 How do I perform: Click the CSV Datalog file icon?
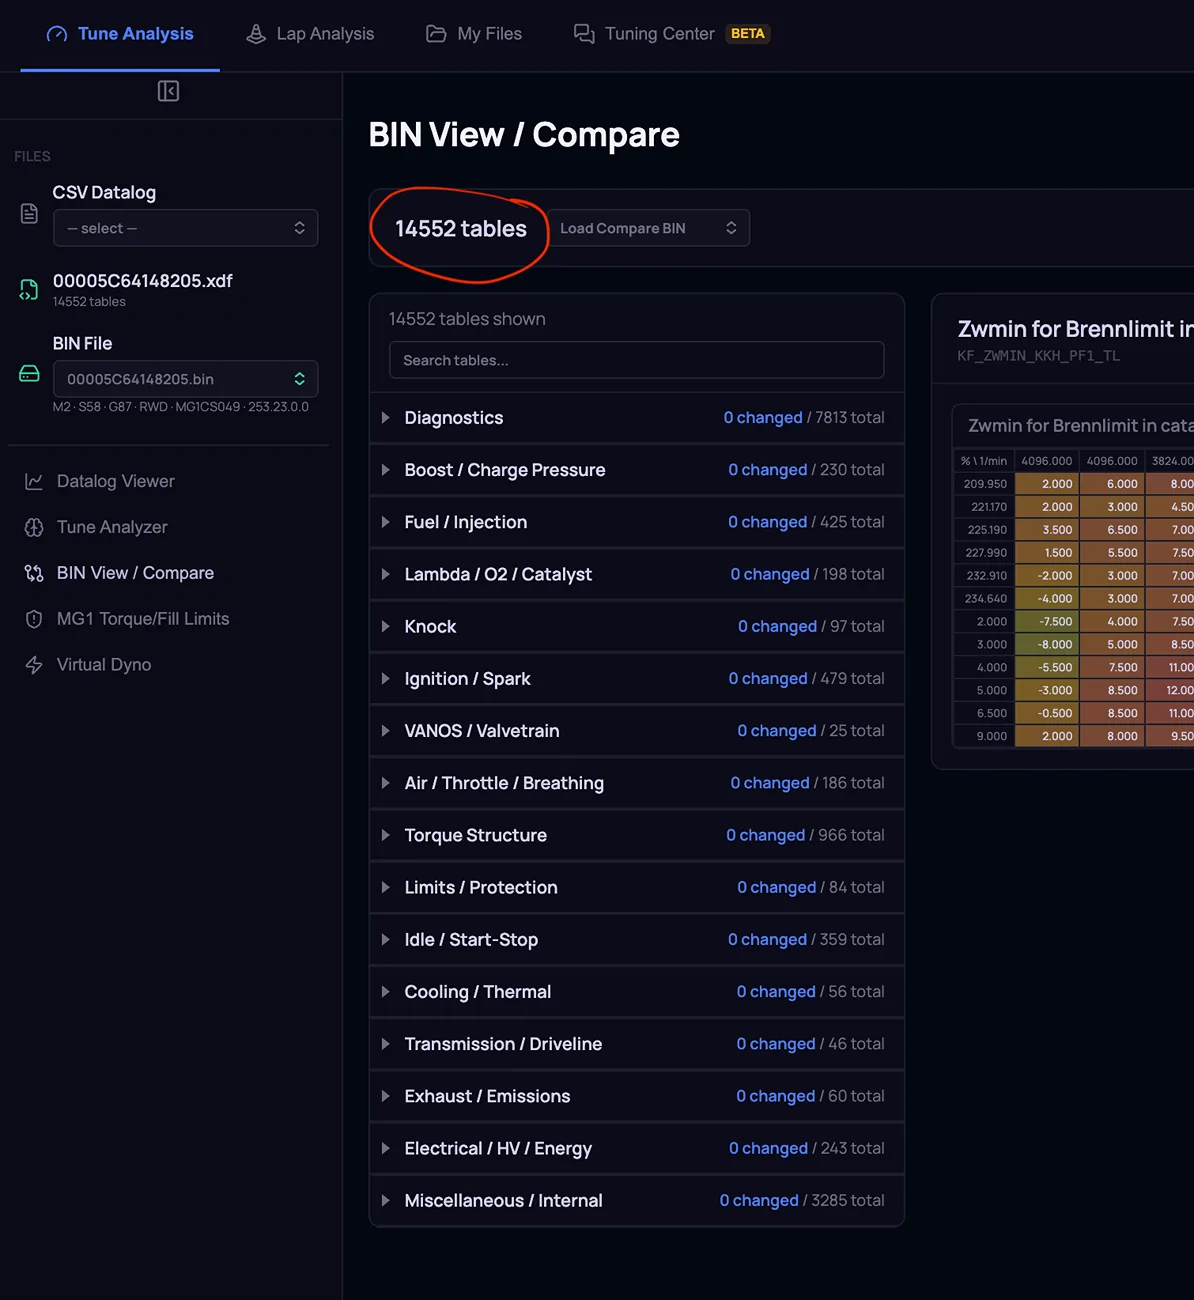pyautogui.click(x=29, y=214)
